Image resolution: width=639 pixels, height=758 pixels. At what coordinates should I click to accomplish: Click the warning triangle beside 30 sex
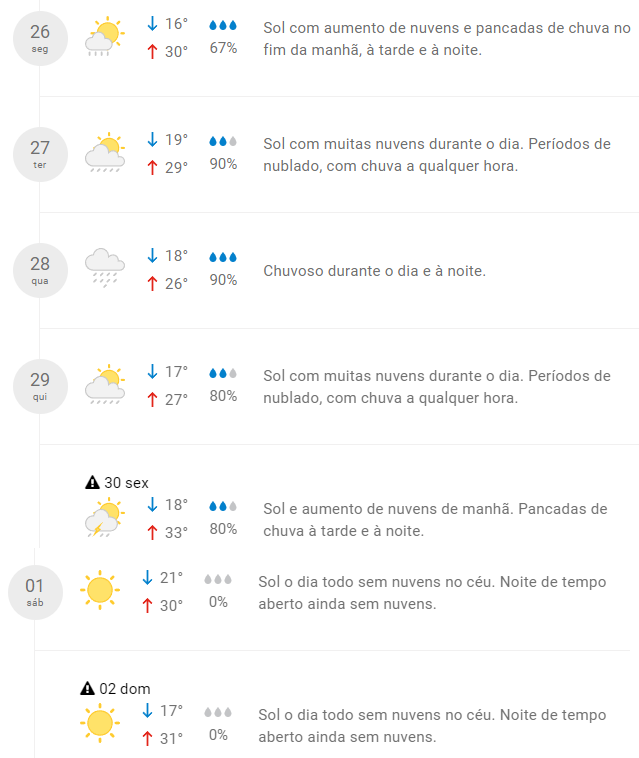pyautogui.click(x=93, y=483)
